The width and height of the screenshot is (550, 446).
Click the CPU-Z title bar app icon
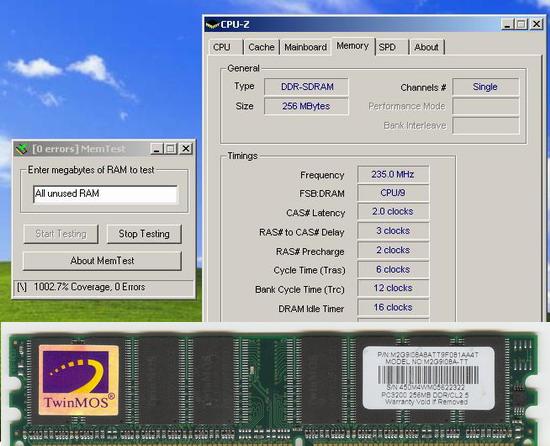click(212, 25)
